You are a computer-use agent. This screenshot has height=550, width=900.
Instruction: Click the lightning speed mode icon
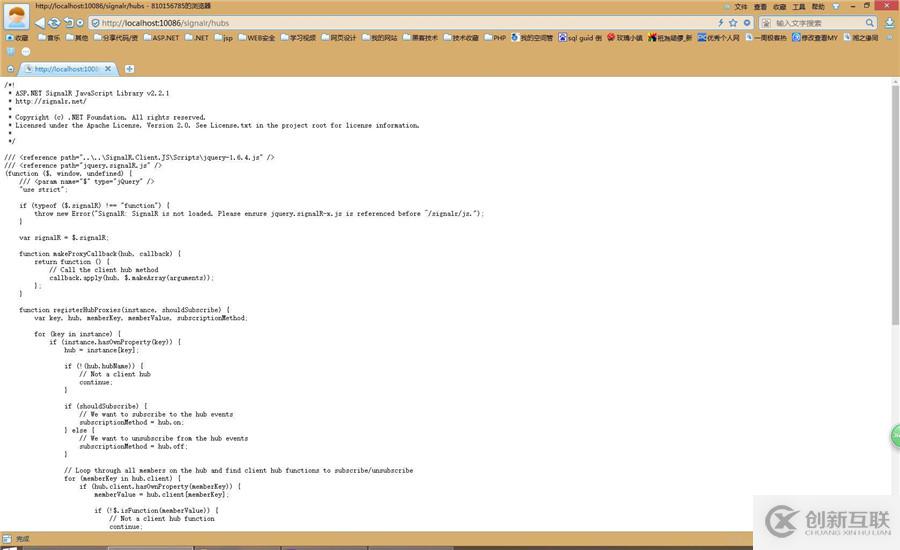(x=720, y=22)
